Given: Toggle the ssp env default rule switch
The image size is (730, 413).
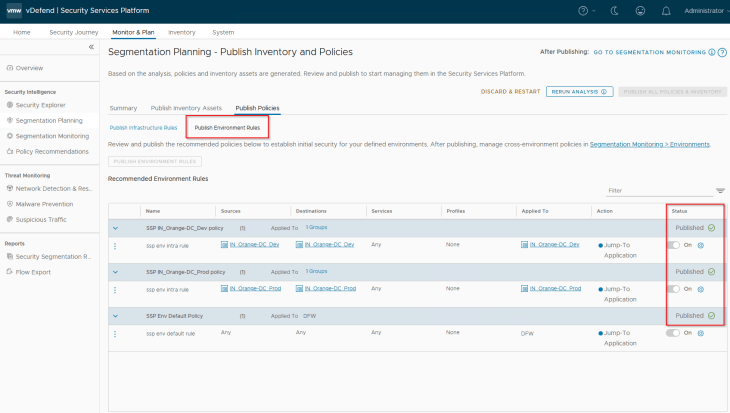Looking at the screenshot, I should click(674, 332).
